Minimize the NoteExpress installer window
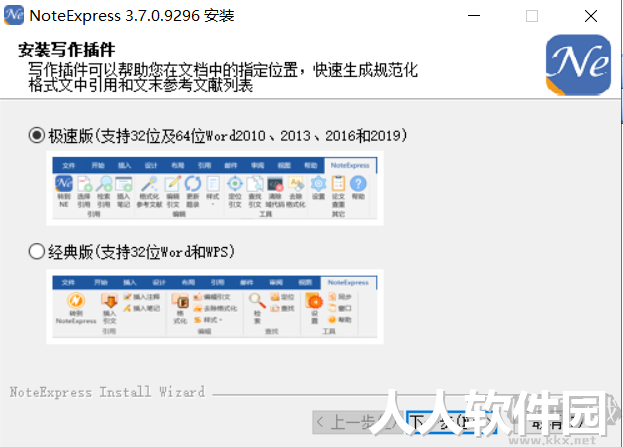The height and width of the screenshot is (447, 623). click(x=474, y=16)
